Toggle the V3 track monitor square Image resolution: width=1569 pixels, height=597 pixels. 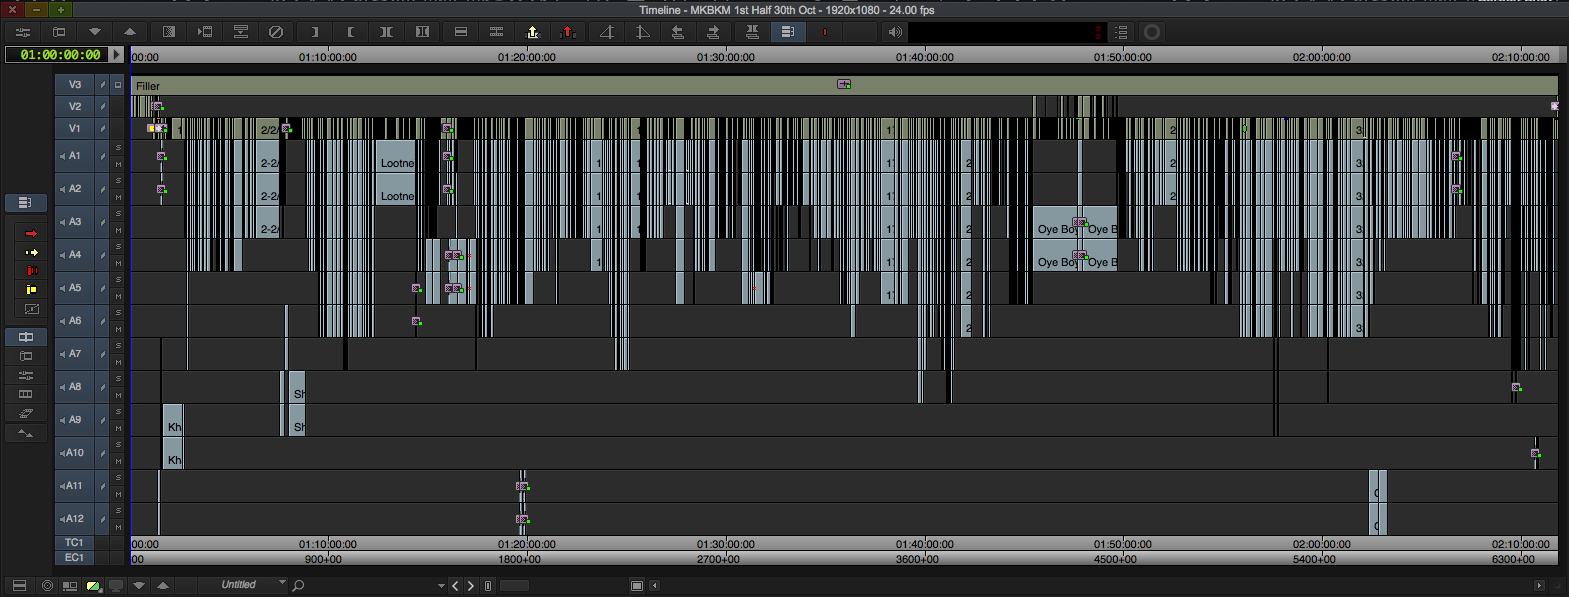pyautogui.click(x=118, y=85)
